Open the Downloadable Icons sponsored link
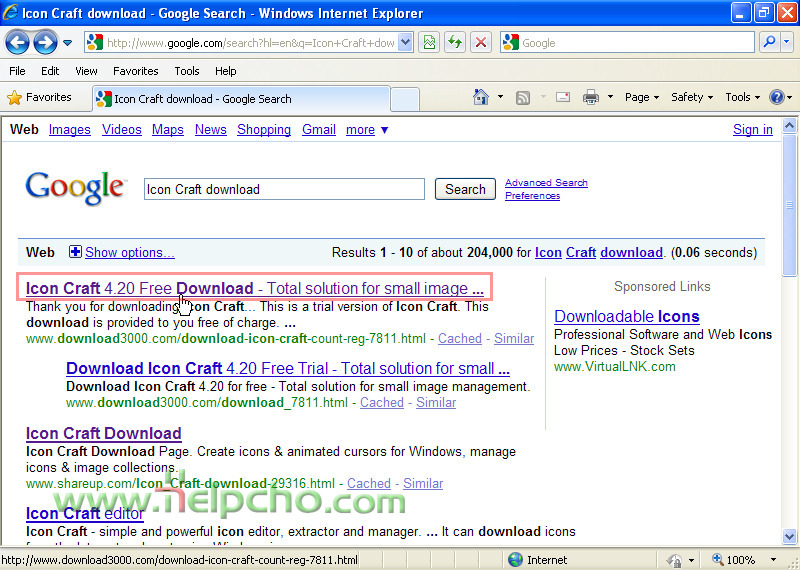800x570 pixels. (x=627, y=316)
